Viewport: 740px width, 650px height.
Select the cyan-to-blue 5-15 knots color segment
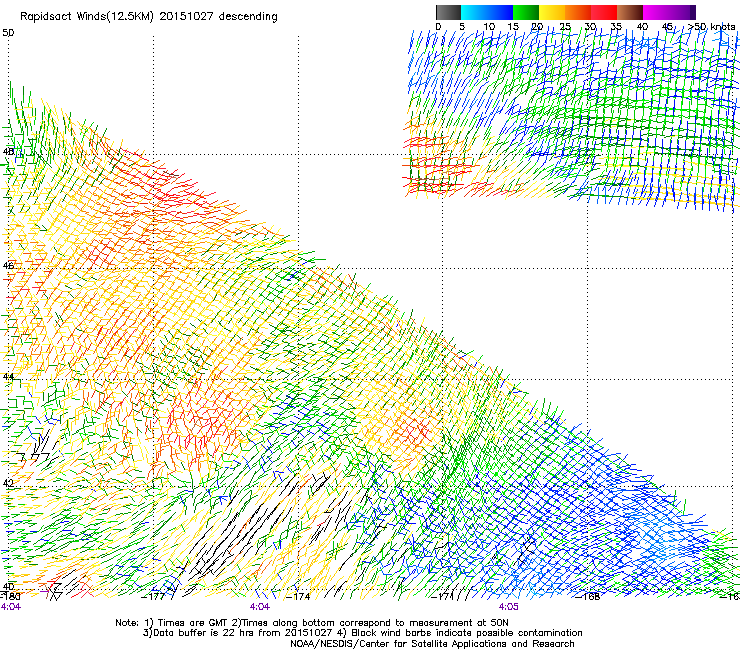click(487, 12)
